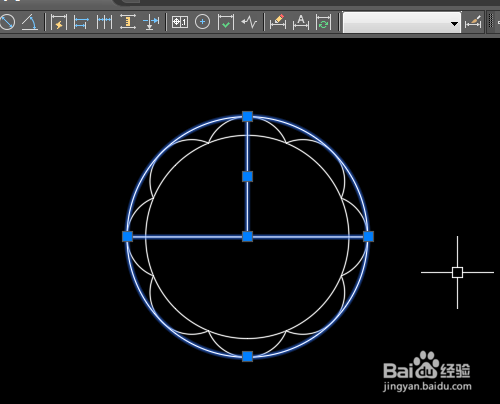The image size is (500, 404).
Task: Activate the Dimension Break tool
Action: point(151,23)
